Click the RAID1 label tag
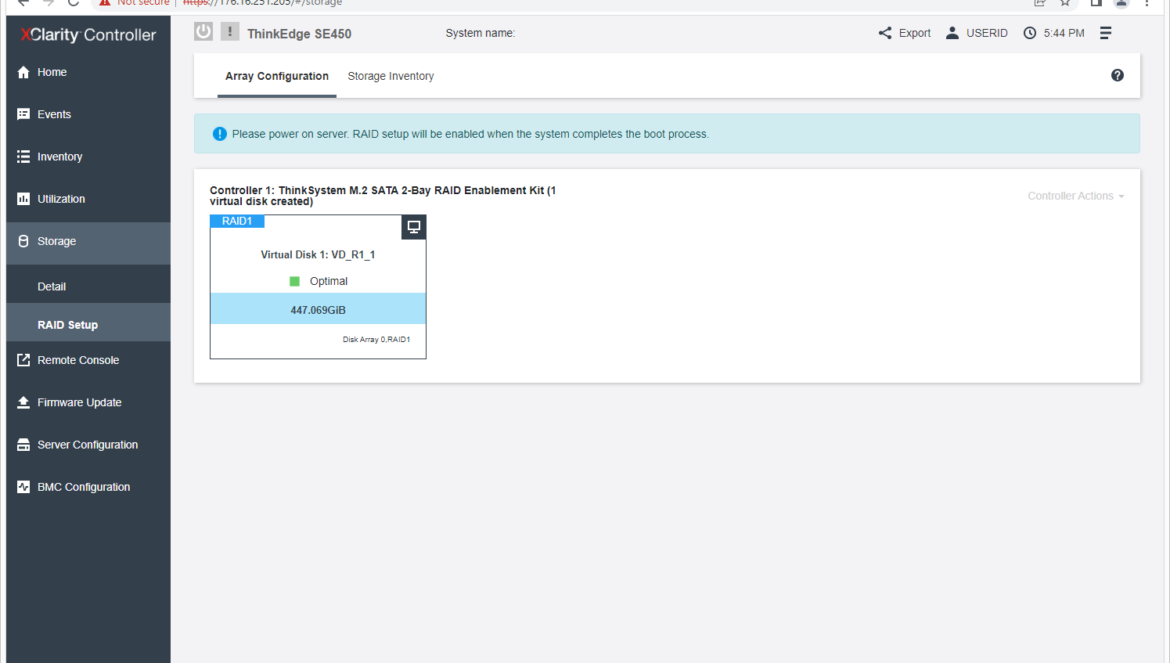Viewport: 1170px width, 663px height. [237, 221]
